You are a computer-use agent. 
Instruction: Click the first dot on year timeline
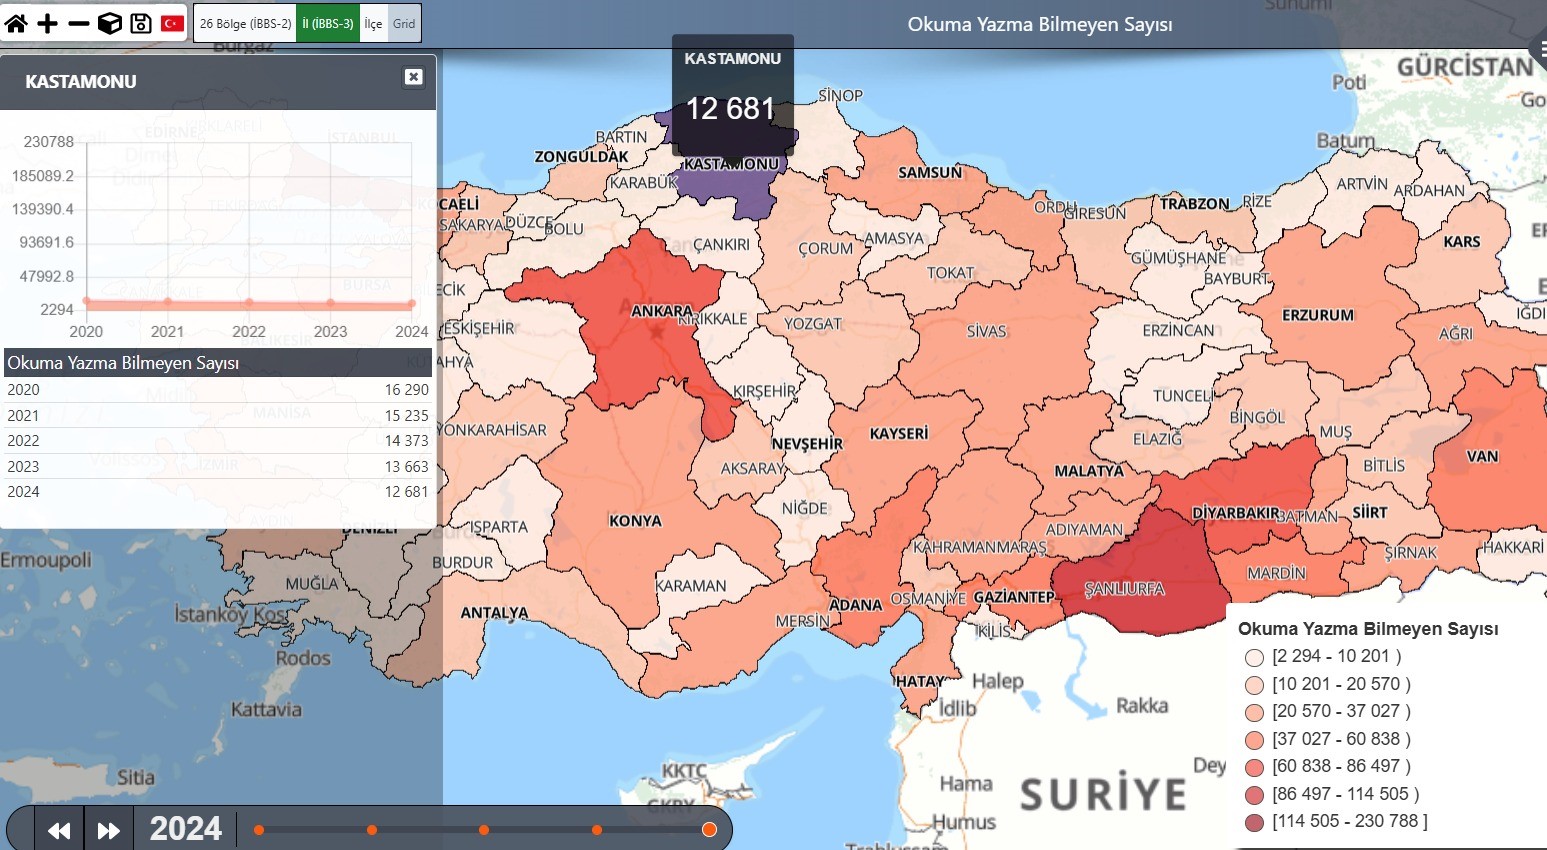pyautogui.click(x=259, y=830)
